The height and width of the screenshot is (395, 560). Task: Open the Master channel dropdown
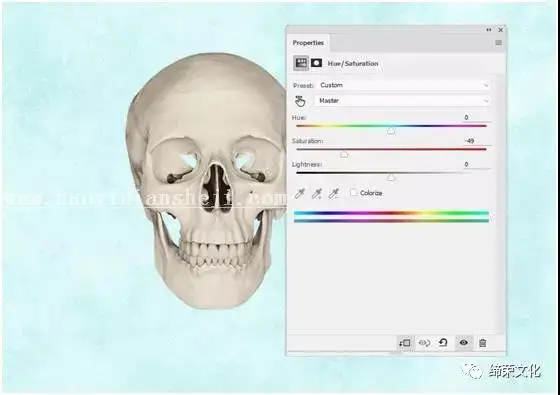coord(402,101)
